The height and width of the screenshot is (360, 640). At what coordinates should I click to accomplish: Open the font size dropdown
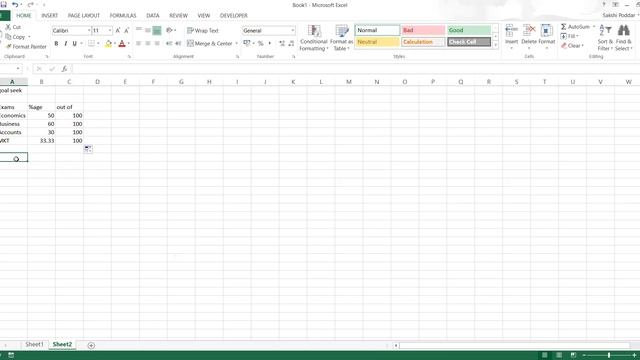110,31
